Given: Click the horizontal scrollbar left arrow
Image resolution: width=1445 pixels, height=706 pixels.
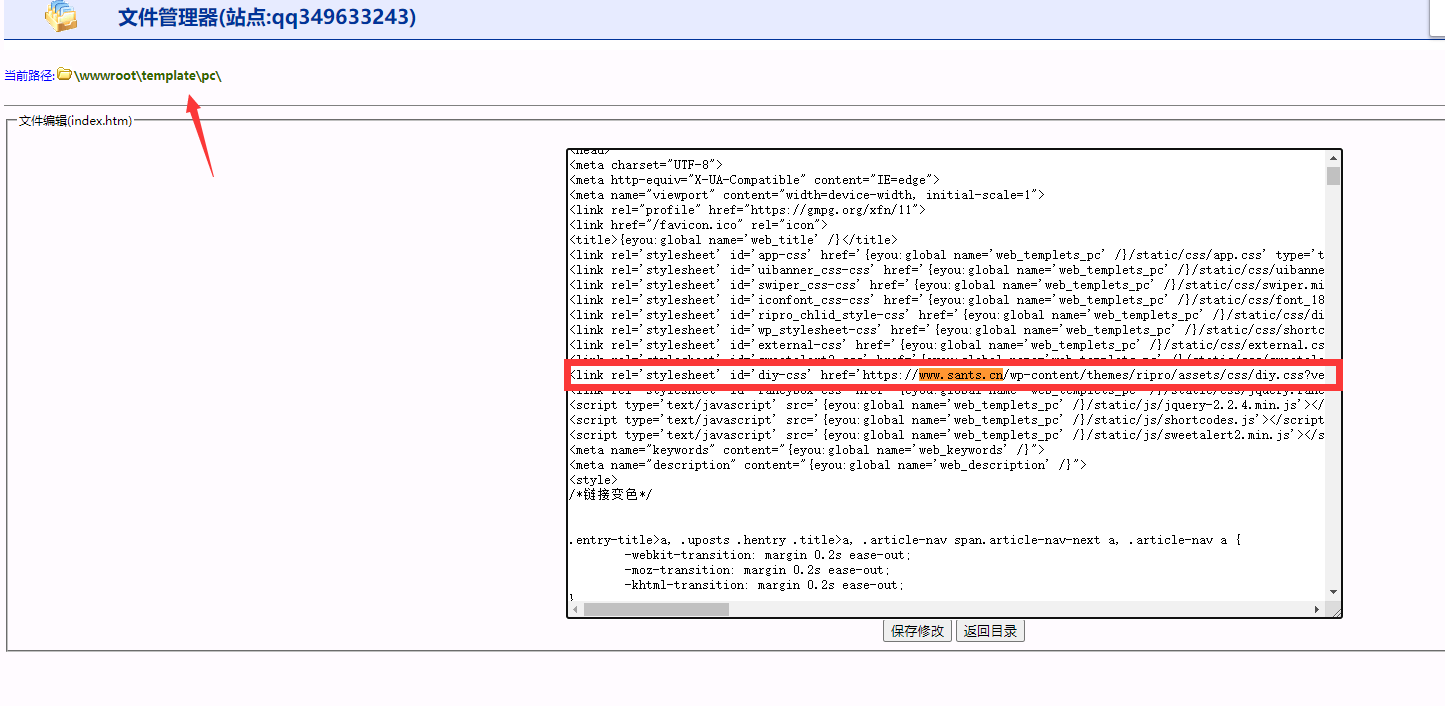Looking at the screenshot, I should (575, 609).
